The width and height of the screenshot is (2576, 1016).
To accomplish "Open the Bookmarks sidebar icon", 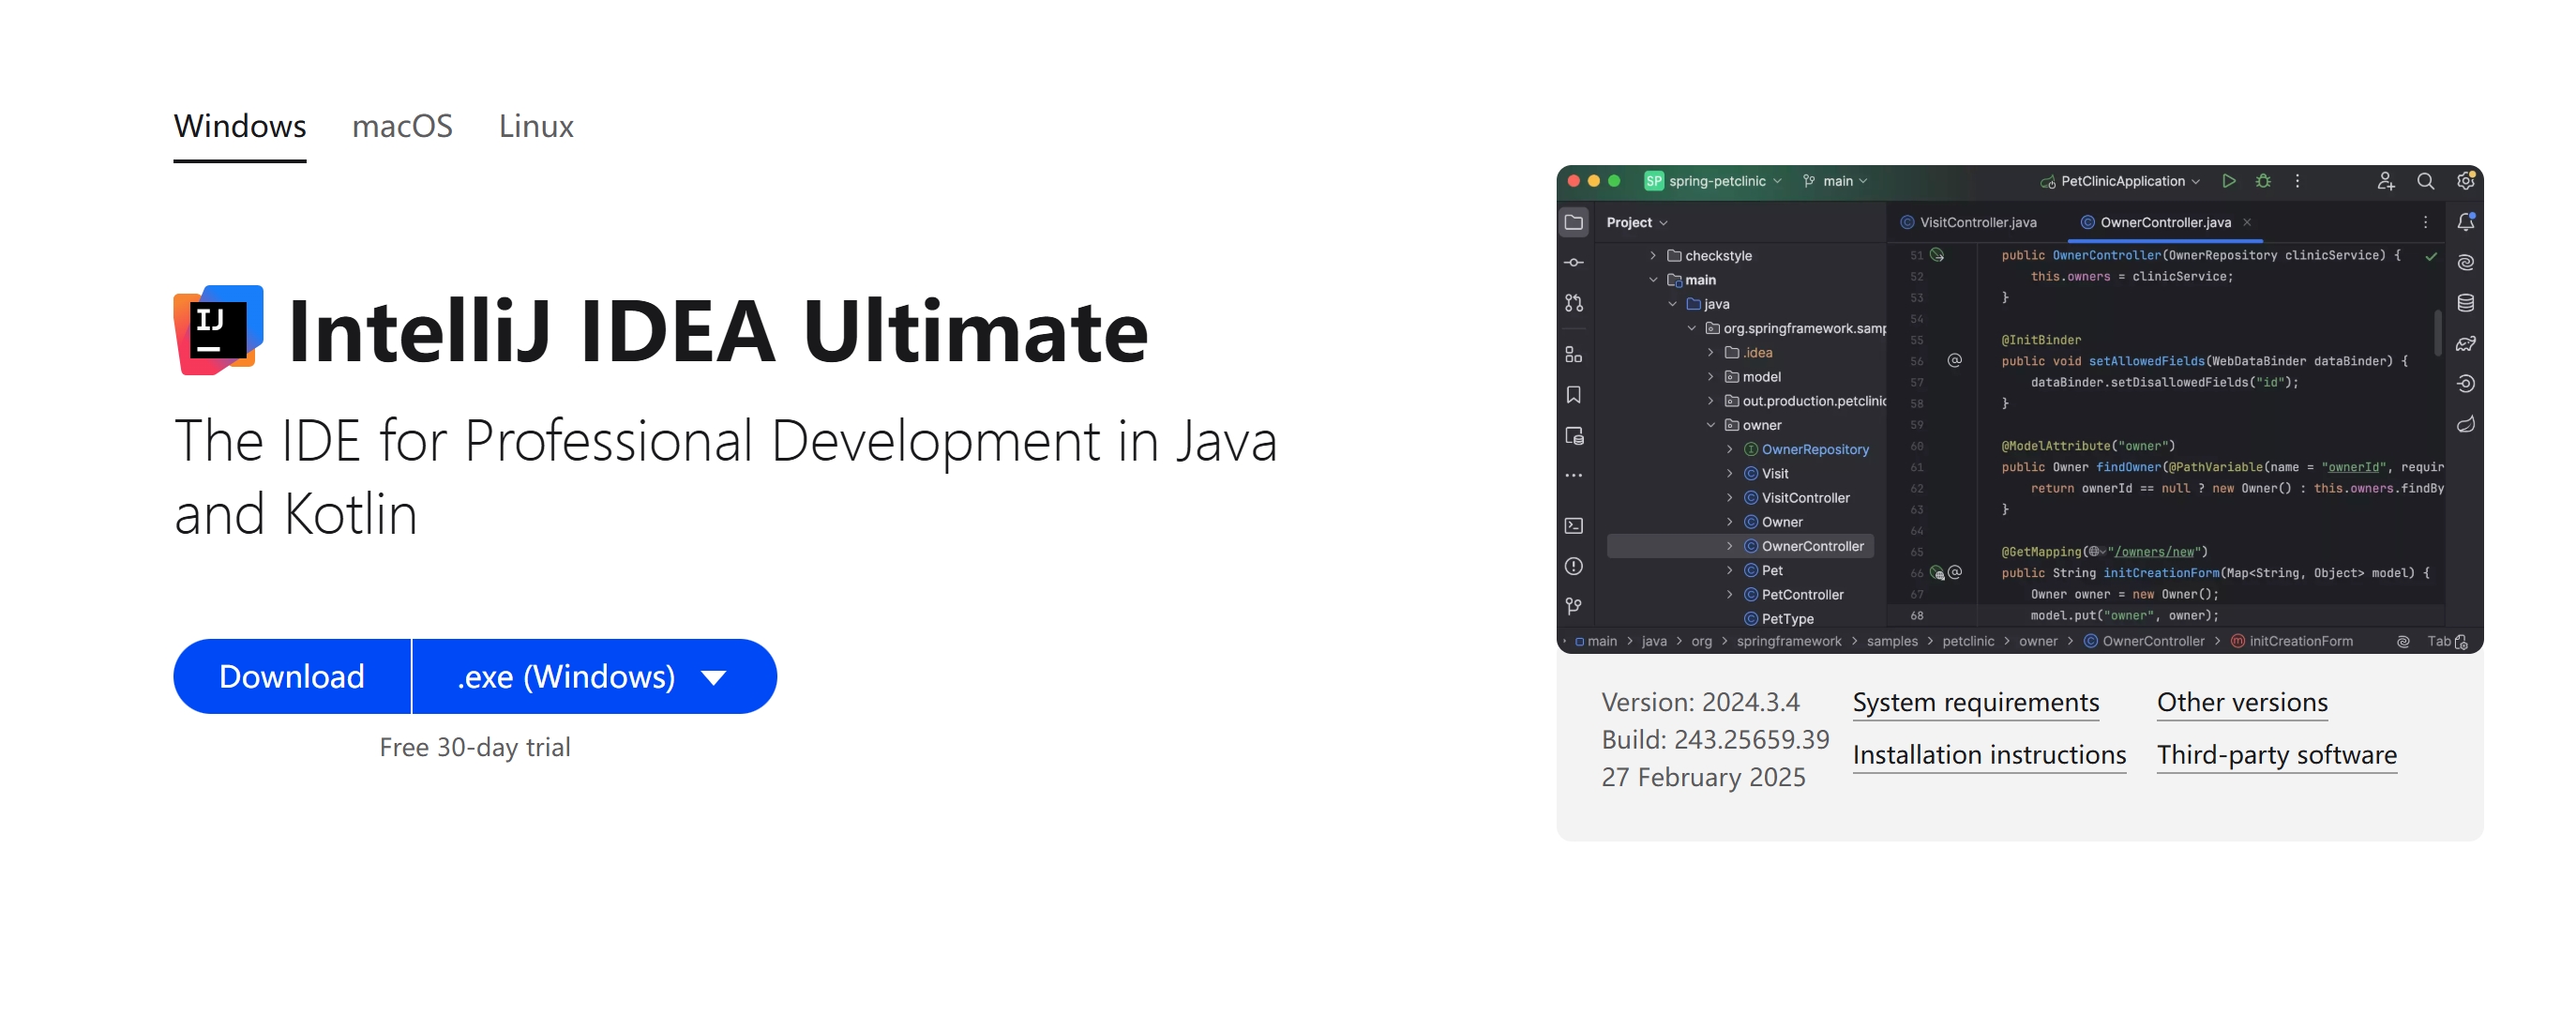I will [x=1574, y=394].
